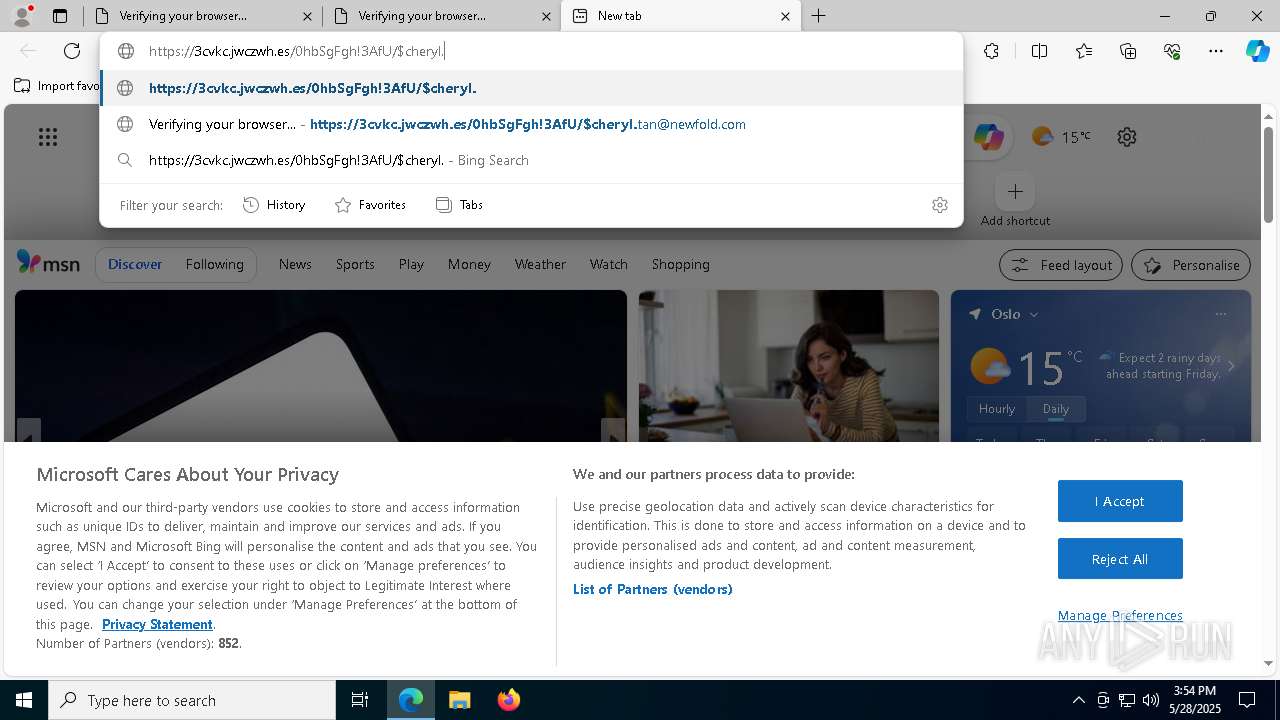Click the Personalise button
Viewport: 1280px width, 720px height.
point(1191,265)
